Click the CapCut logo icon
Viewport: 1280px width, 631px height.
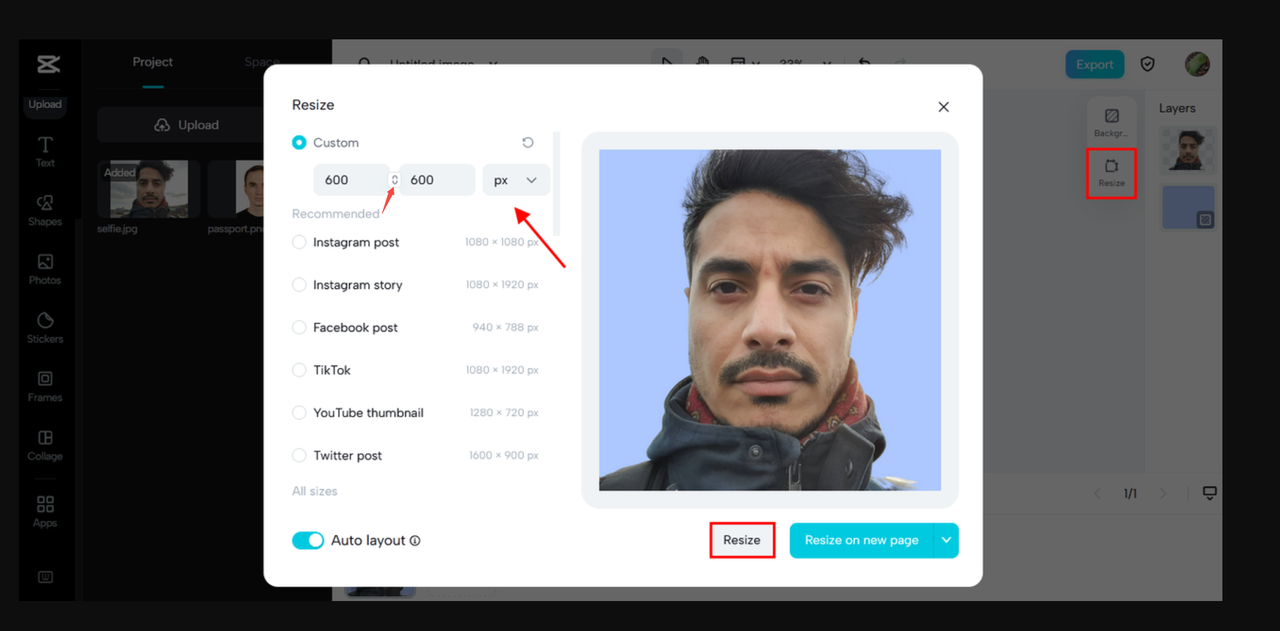tap(48, 65)
